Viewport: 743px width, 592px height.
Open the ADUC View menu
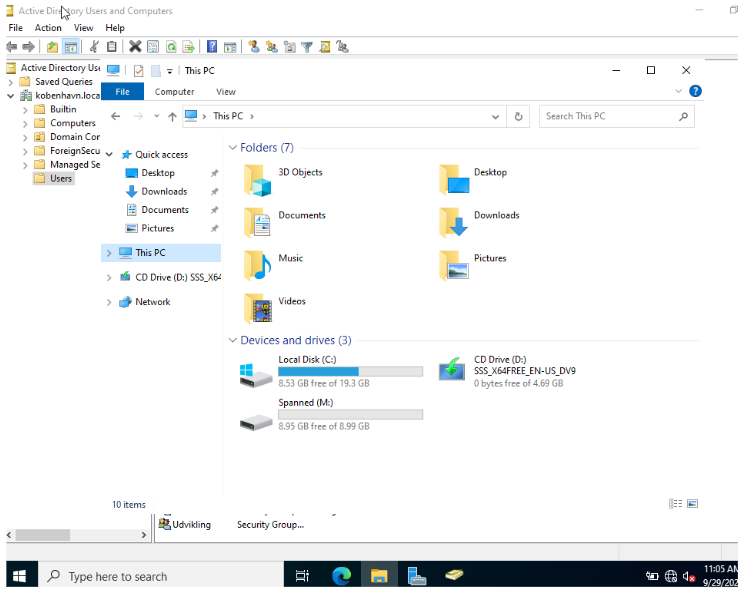click(x=83, y=27)
